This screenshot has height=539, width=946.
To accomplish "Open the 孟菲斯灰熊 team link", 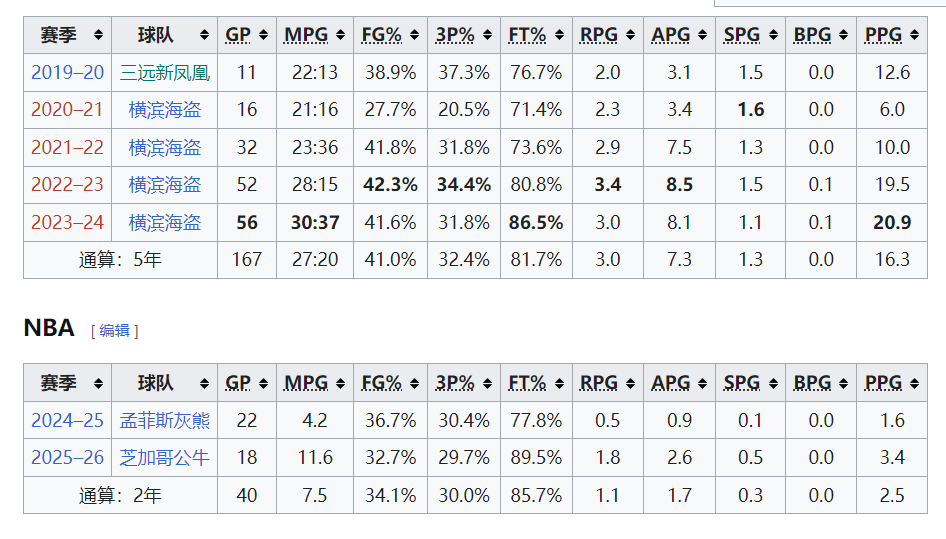I will click(x=165, y=420).
